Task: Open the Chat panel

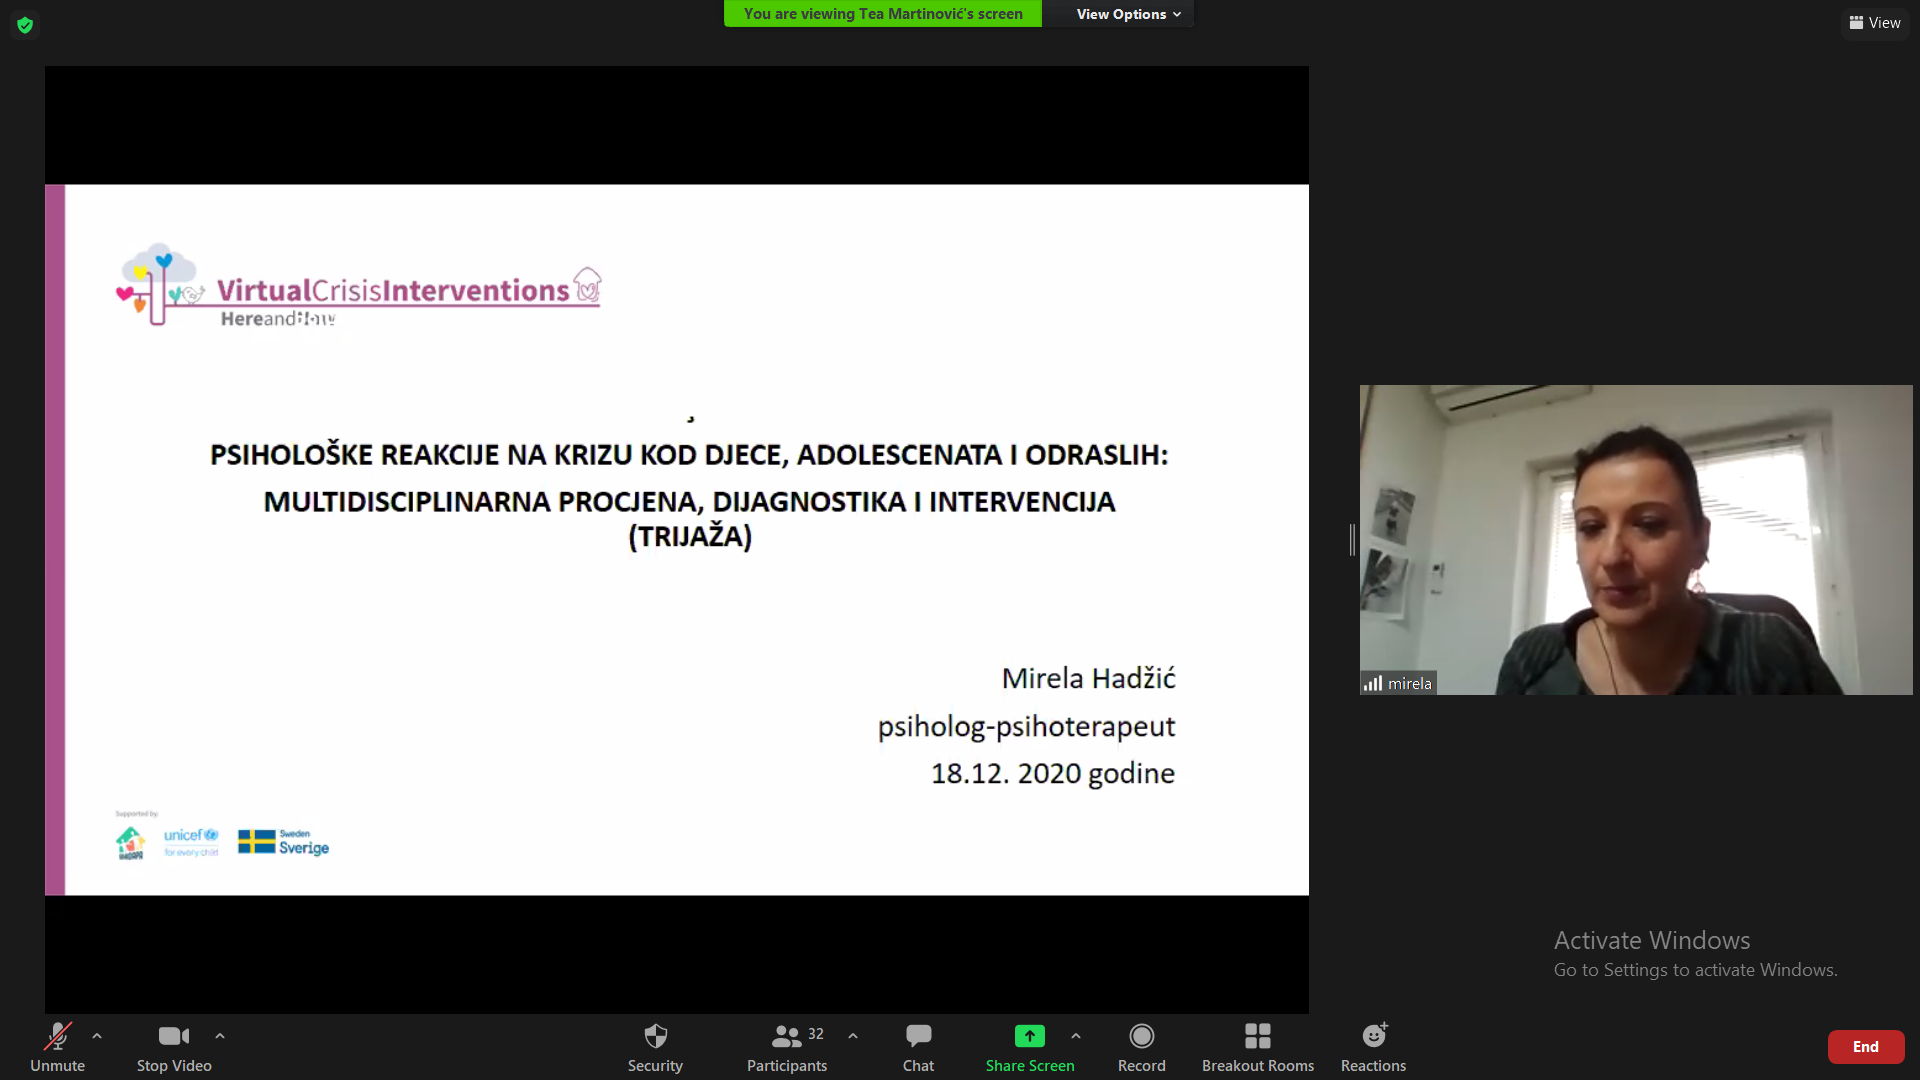Action: pyautogui.click(x=918, y=1037)
